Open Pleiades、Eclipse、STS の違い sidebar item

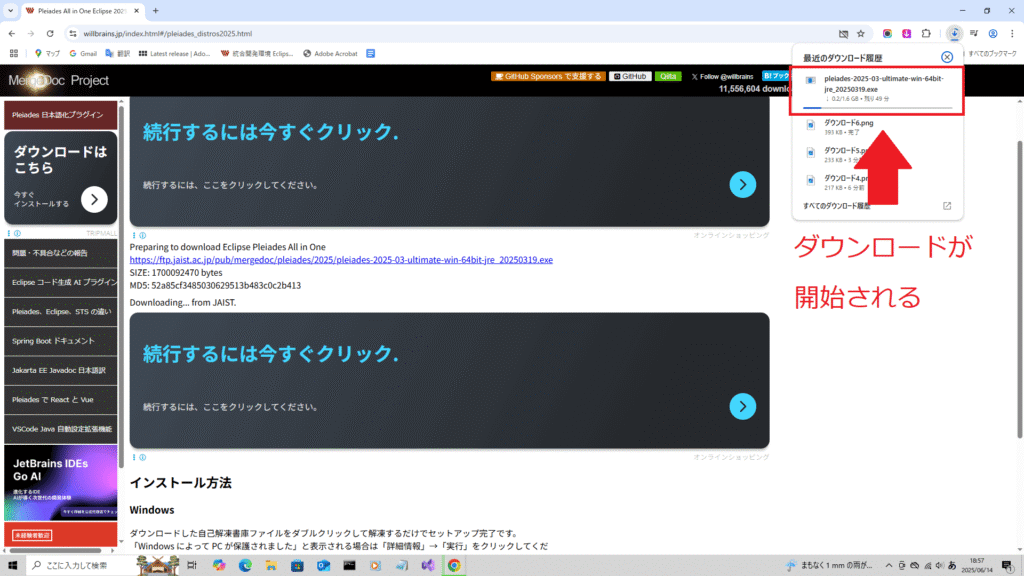coord(61,312)
